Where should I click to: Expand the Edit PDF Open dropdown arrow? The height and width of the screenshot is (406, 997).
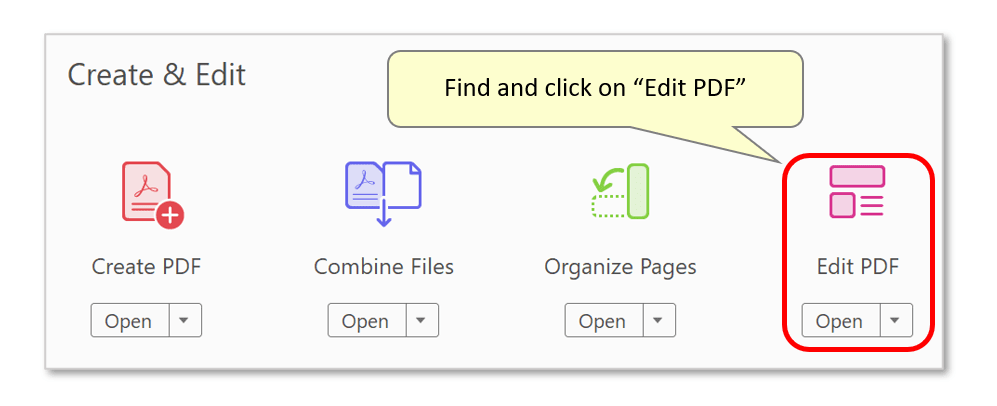coord(896,320)
